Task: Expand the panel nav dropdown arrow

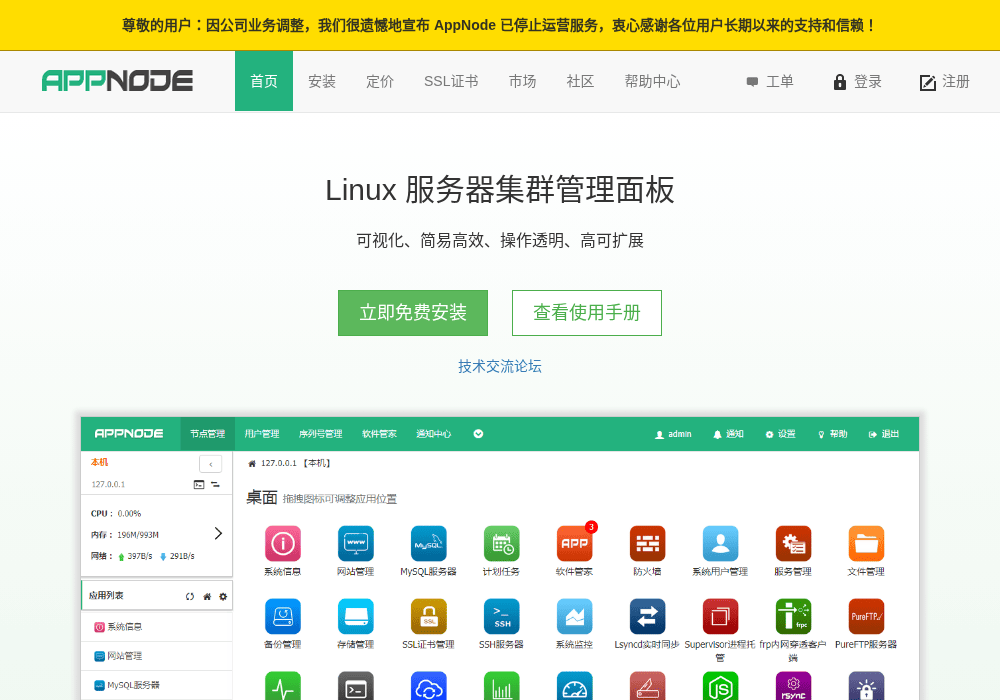Action: (x=478, y=434)
